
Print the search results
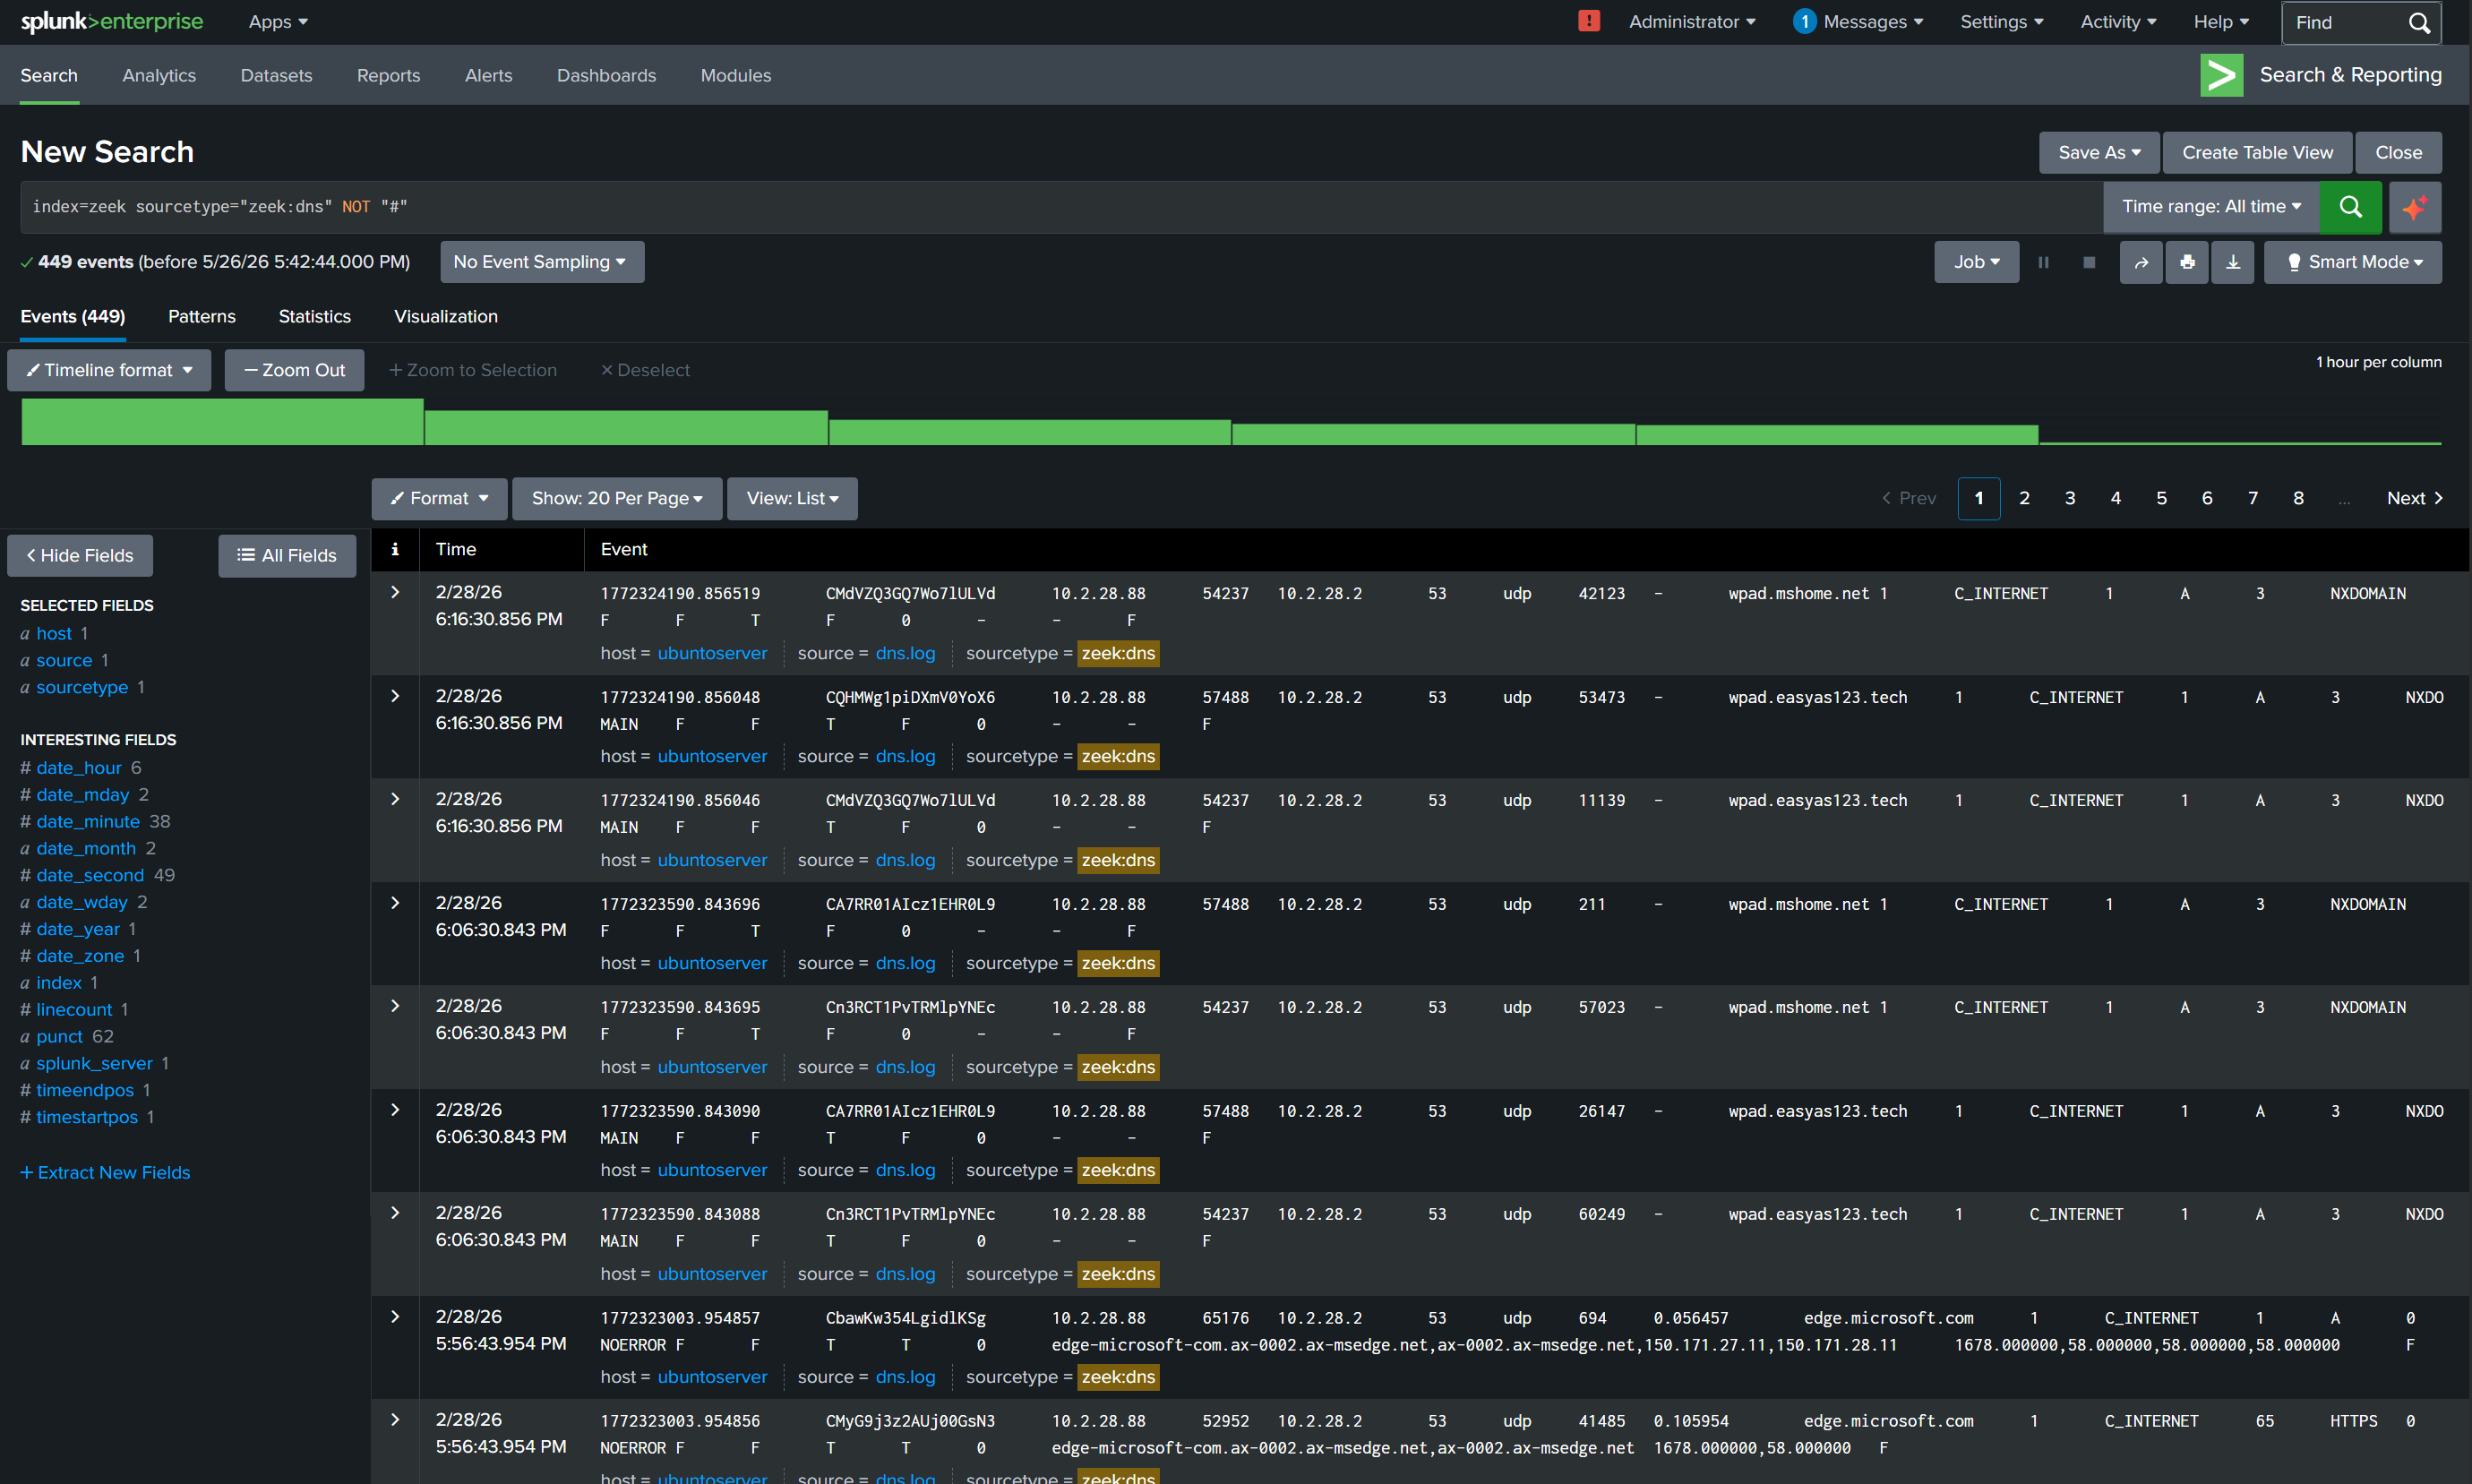click(x=2187, y=262)
